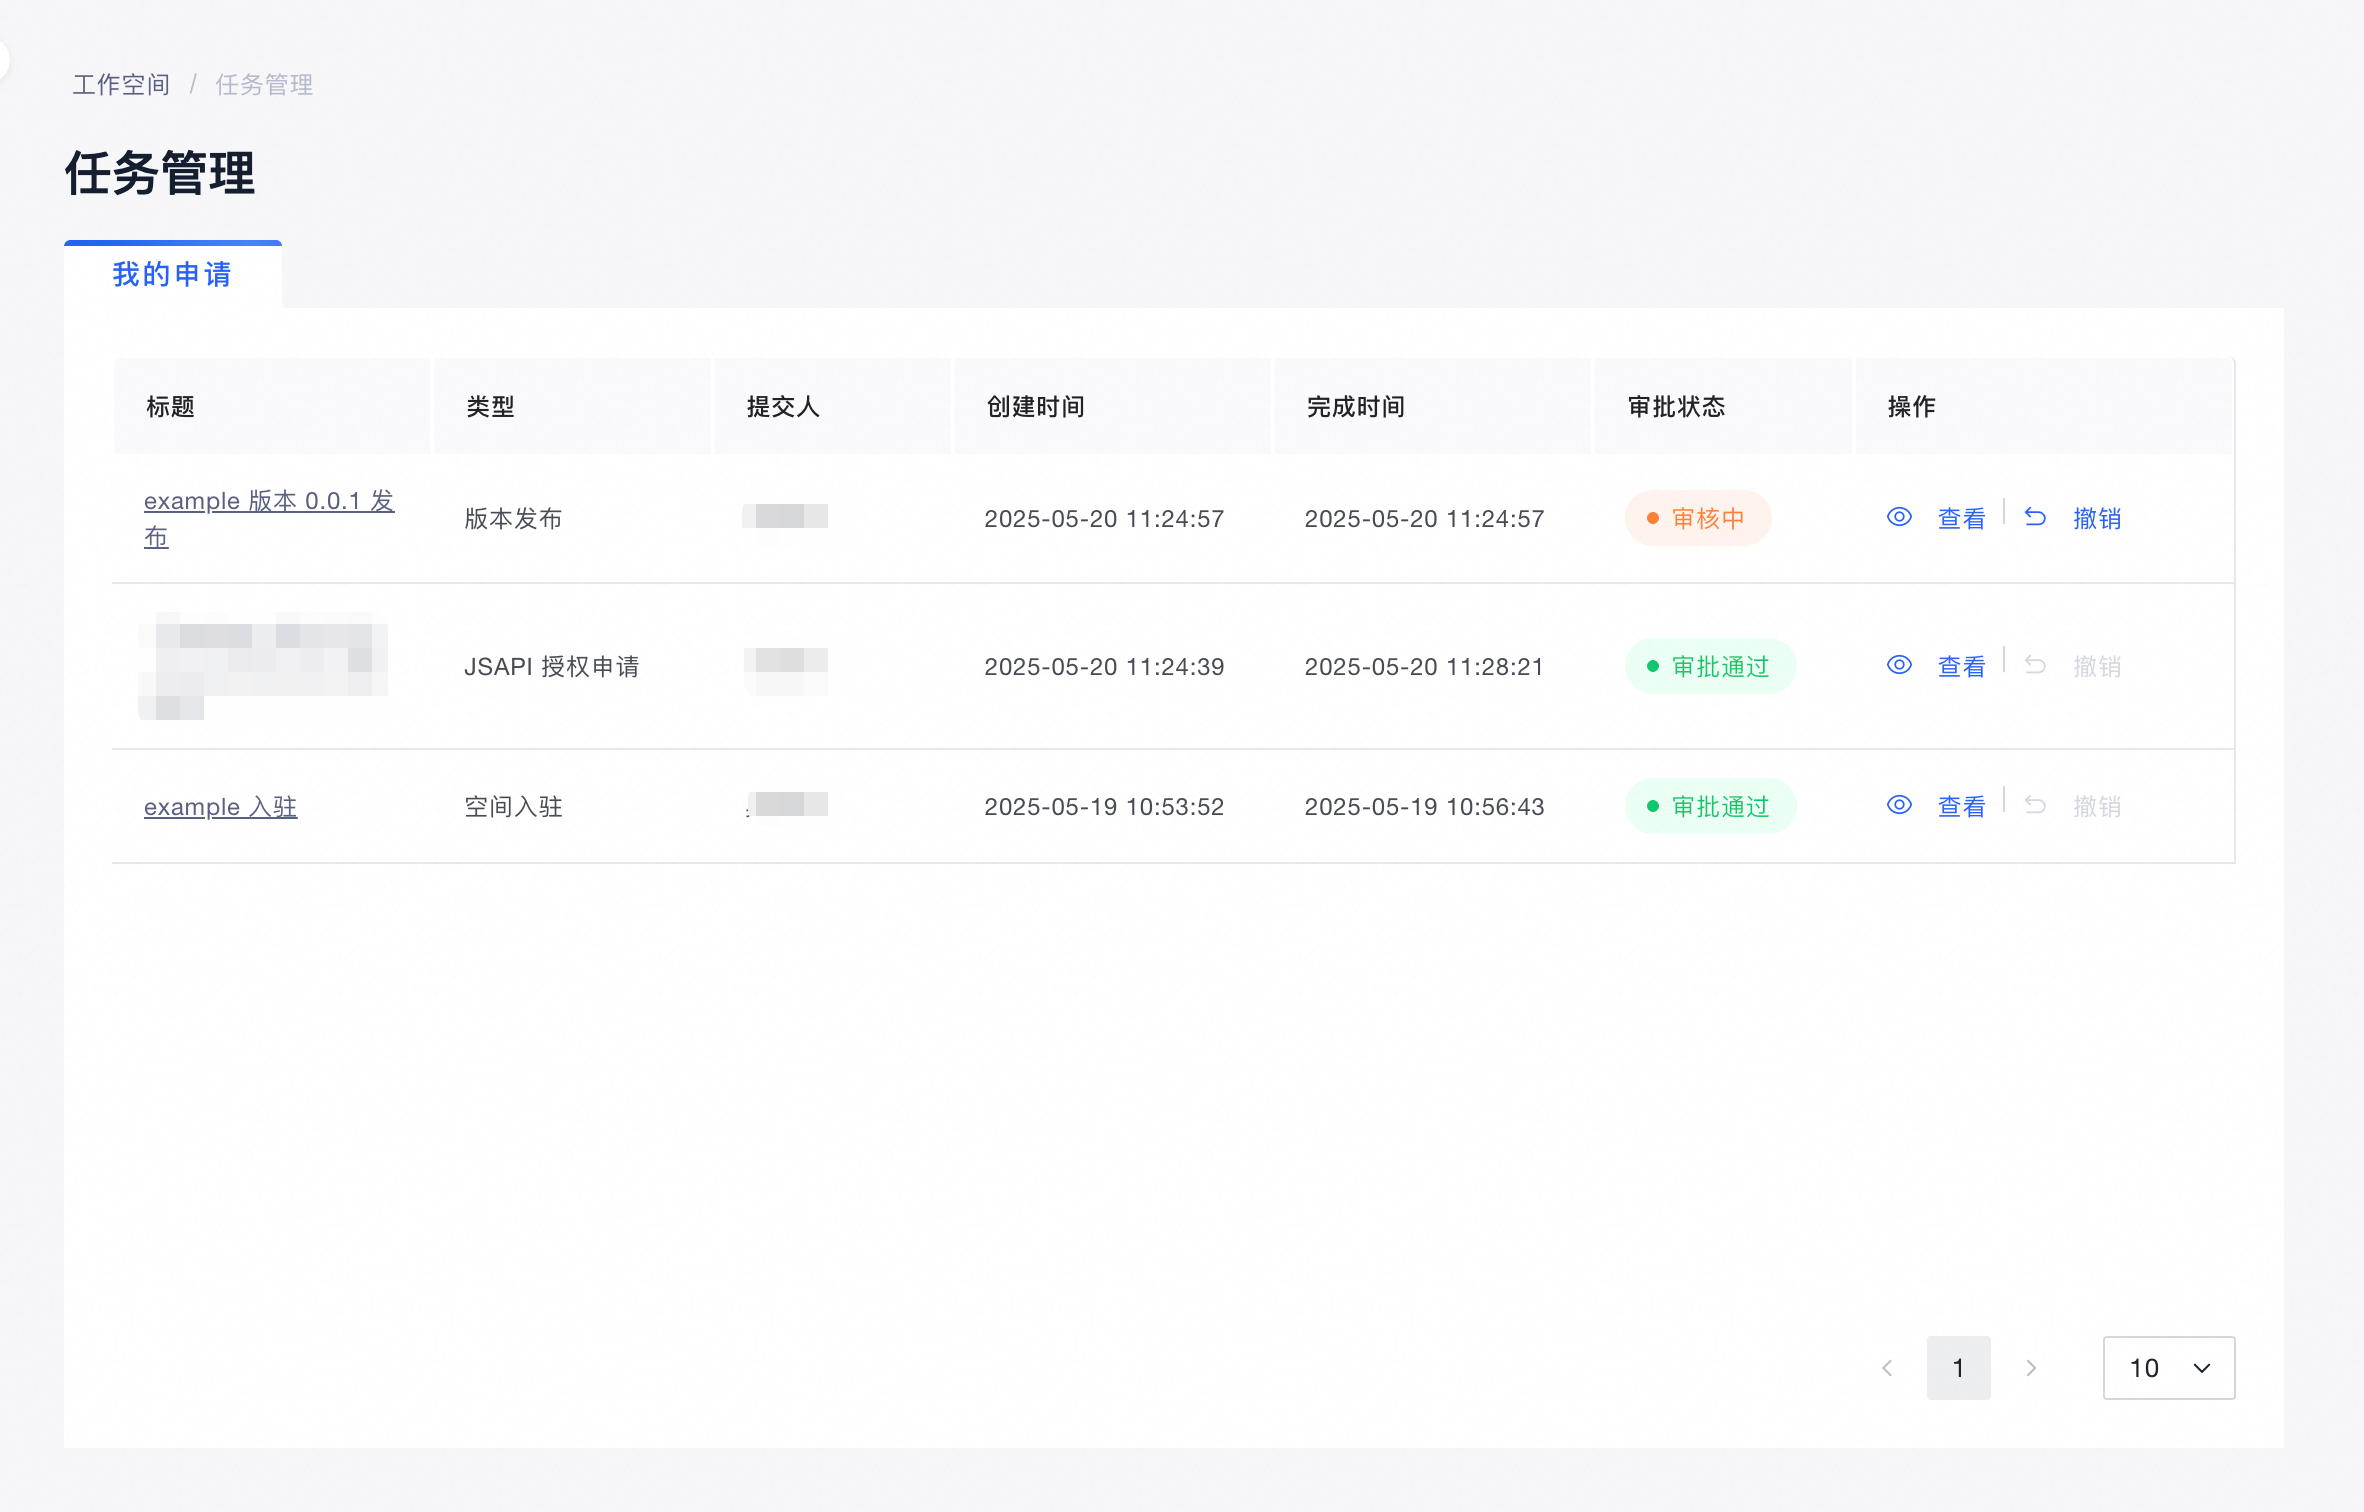Click created time 2025-05-20 11:24:39
2364x1512 pixels.
tap(1104, 666)
